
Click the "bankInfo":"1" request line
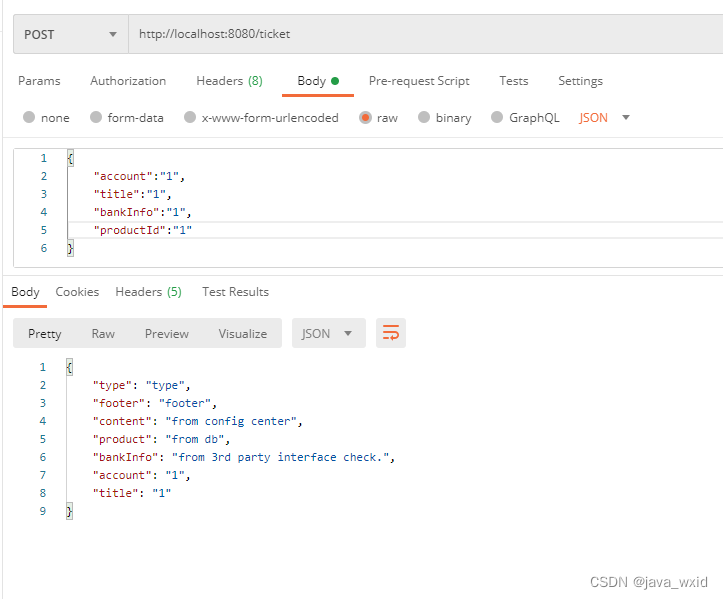[142, 212]
